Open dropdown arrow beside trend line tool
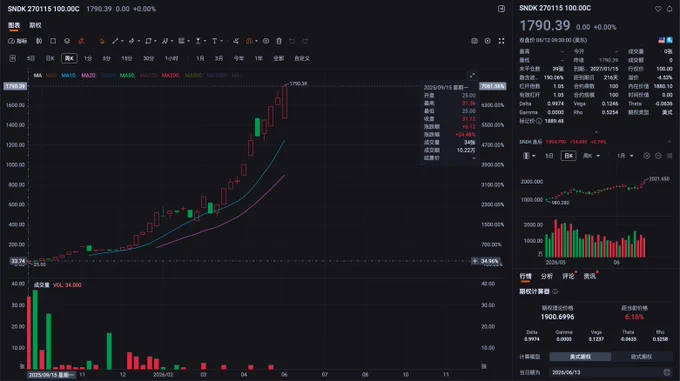This screenshot has width=680, height=381. pyautogui.click(x=122, y=41)
